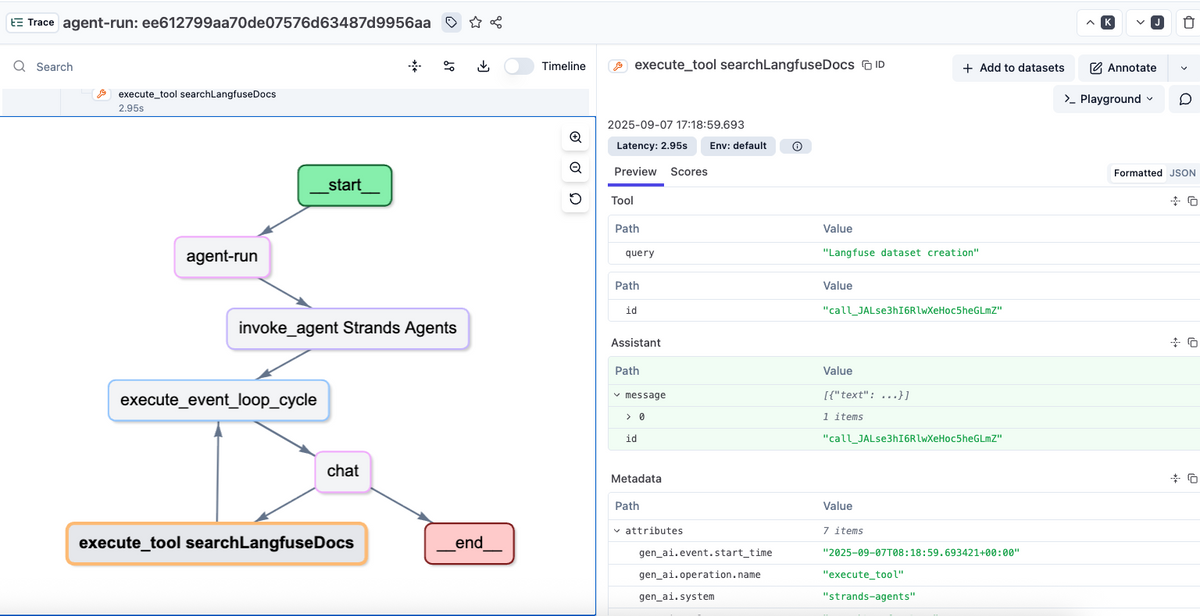
Task: Switch to the Scores tab
Action: pyautogui.click(x=689, y=172)
